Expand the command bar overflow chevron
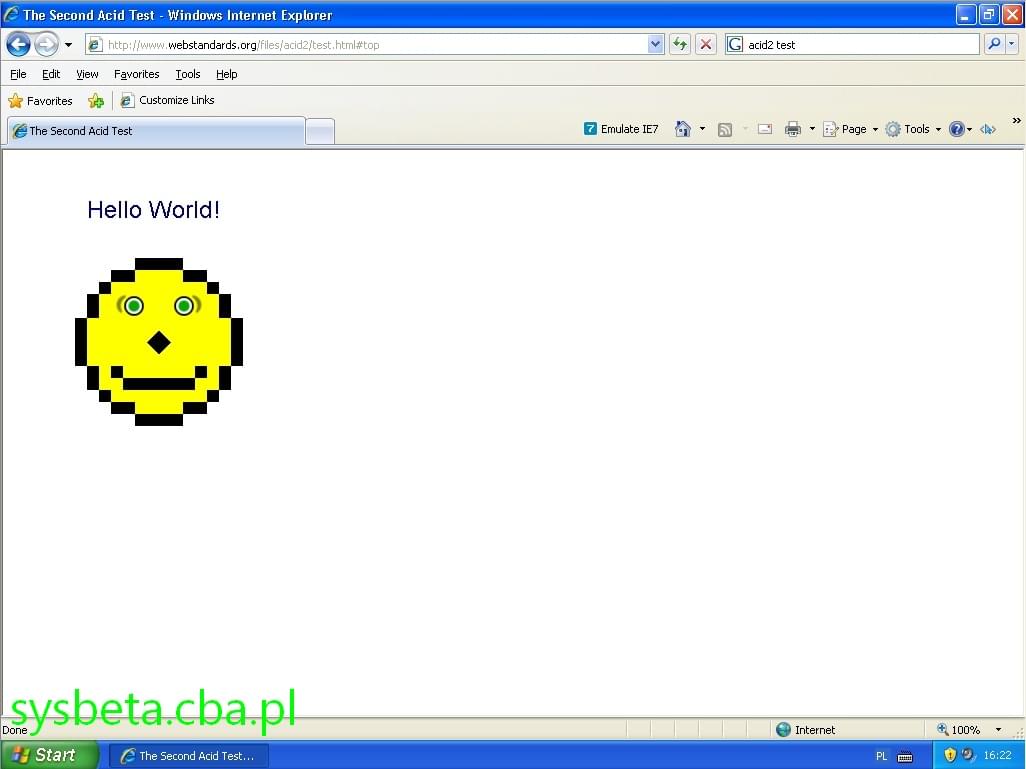1026x769 pixels. coord(1016,120)
